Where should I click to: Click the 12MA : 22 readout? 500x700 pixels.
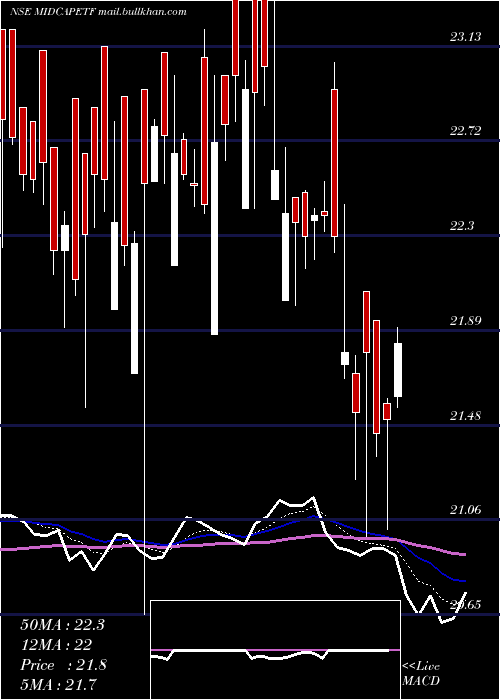(x=56, y=645)
